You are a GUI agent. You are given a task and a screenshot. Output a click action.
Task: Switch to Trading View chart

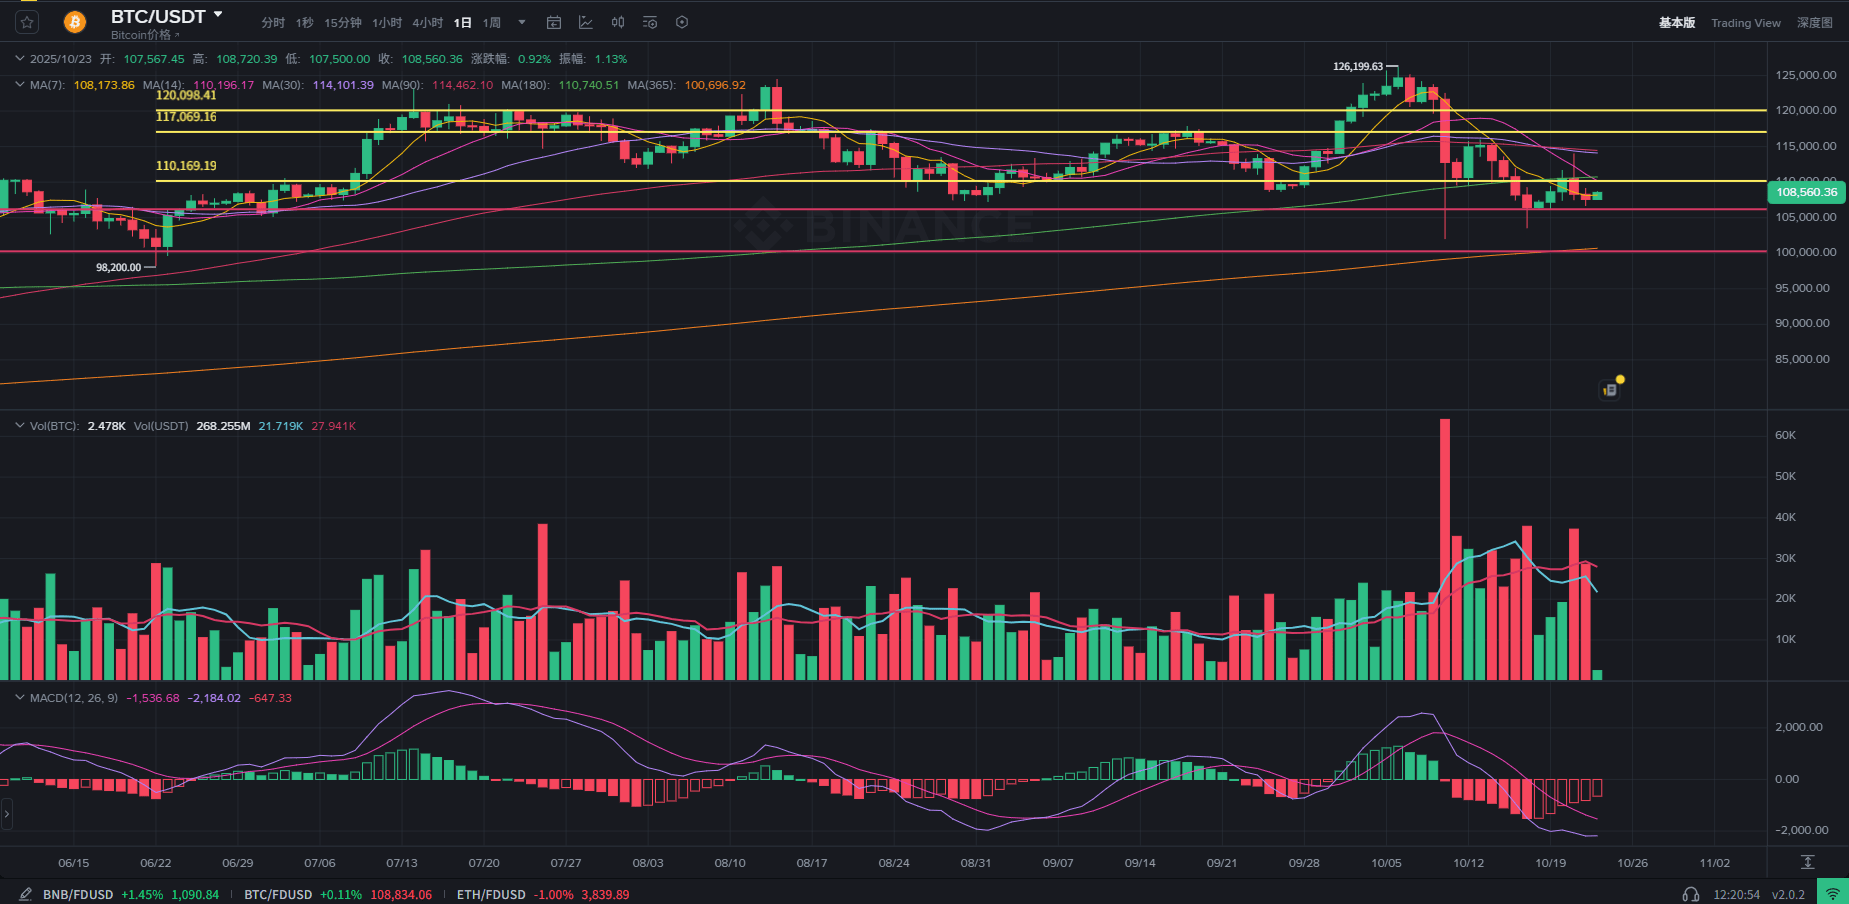pyautogui.click(x=1745, y=23)
